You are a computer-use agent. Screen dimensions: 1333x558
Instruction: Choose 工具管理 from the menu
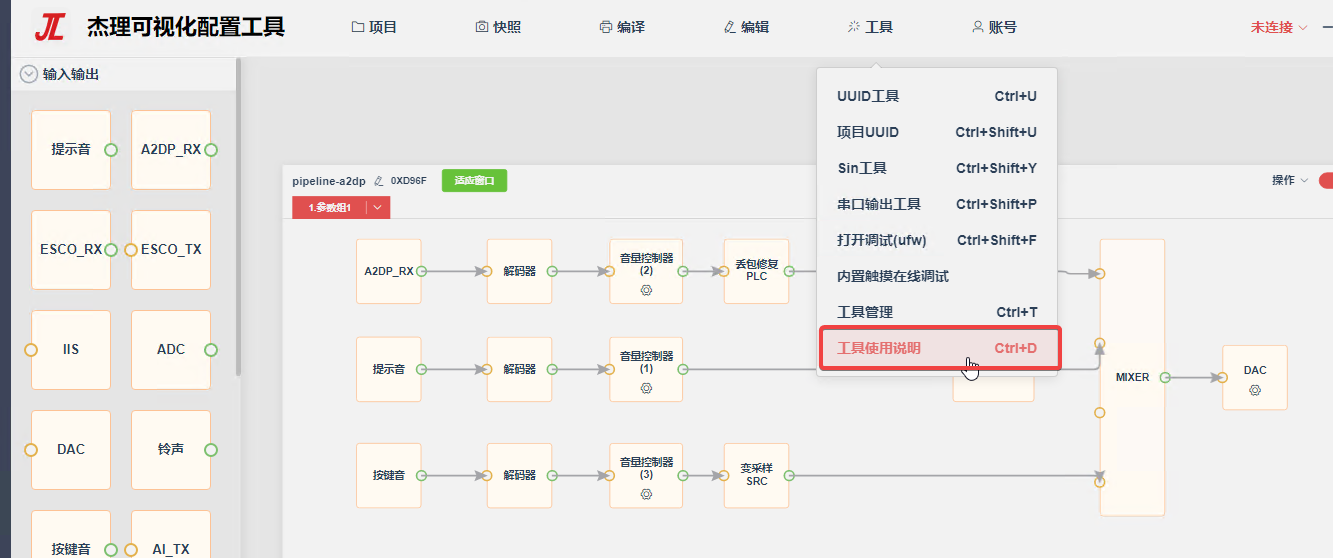click(937, 313)
